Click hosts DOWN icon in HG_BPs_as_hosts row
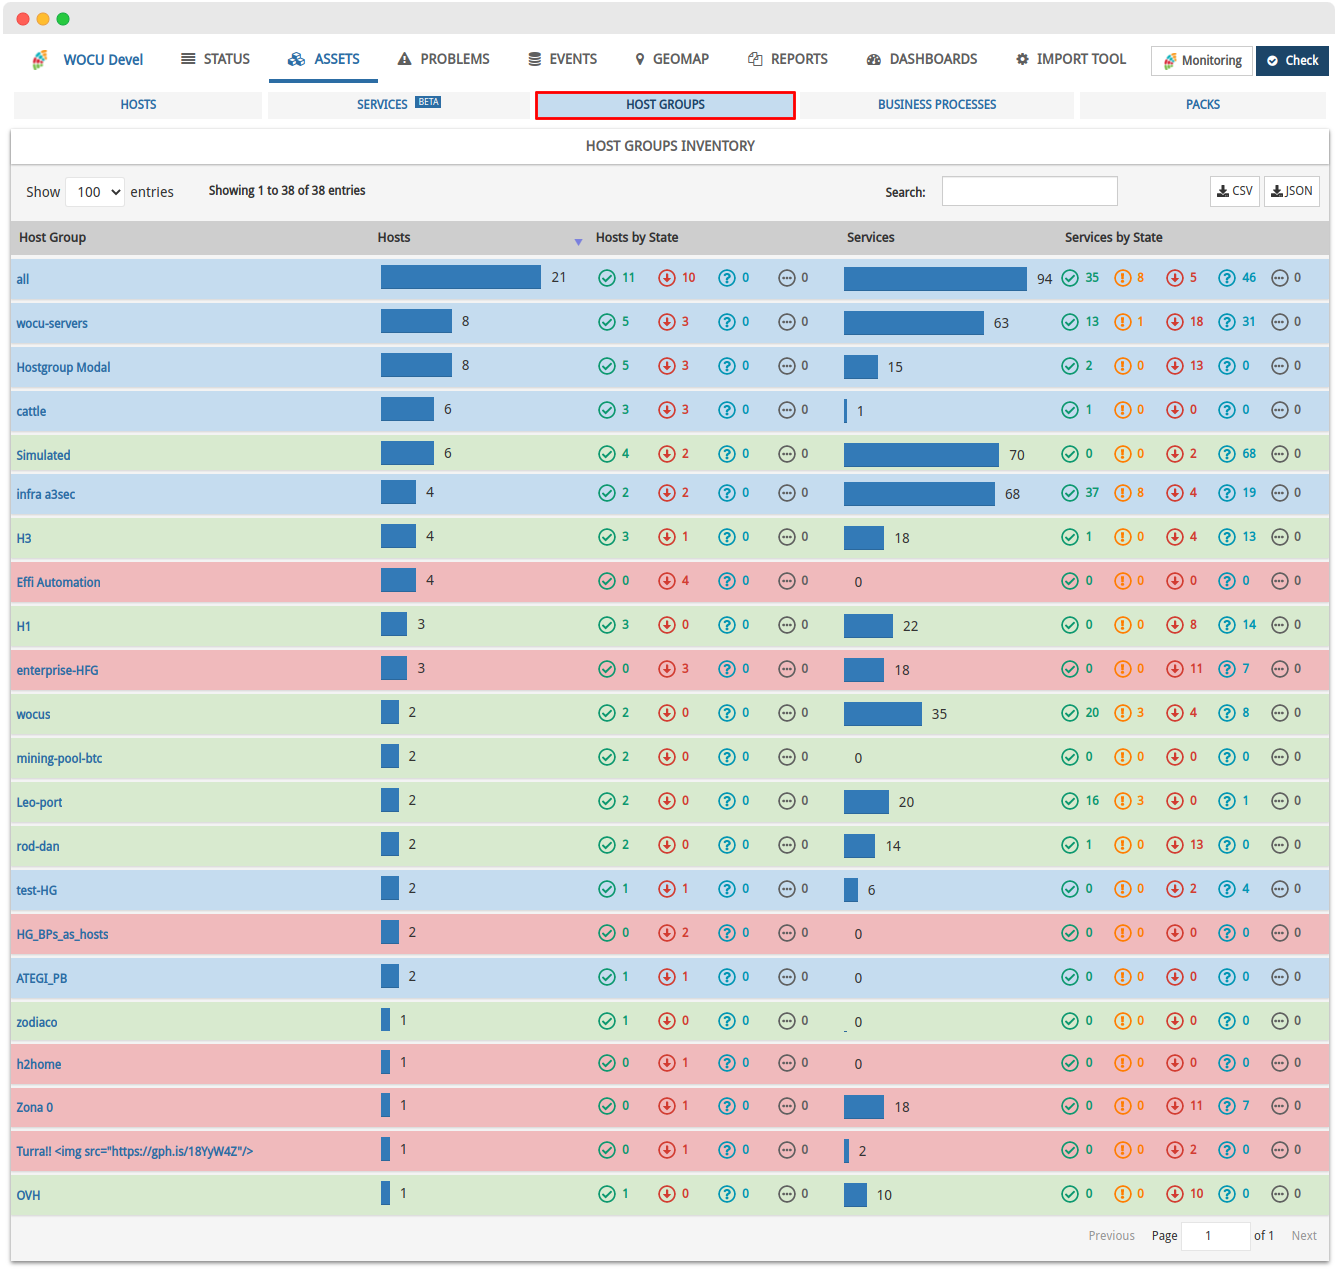The width and height of the screenshot is (1338, 1272). 667,933
